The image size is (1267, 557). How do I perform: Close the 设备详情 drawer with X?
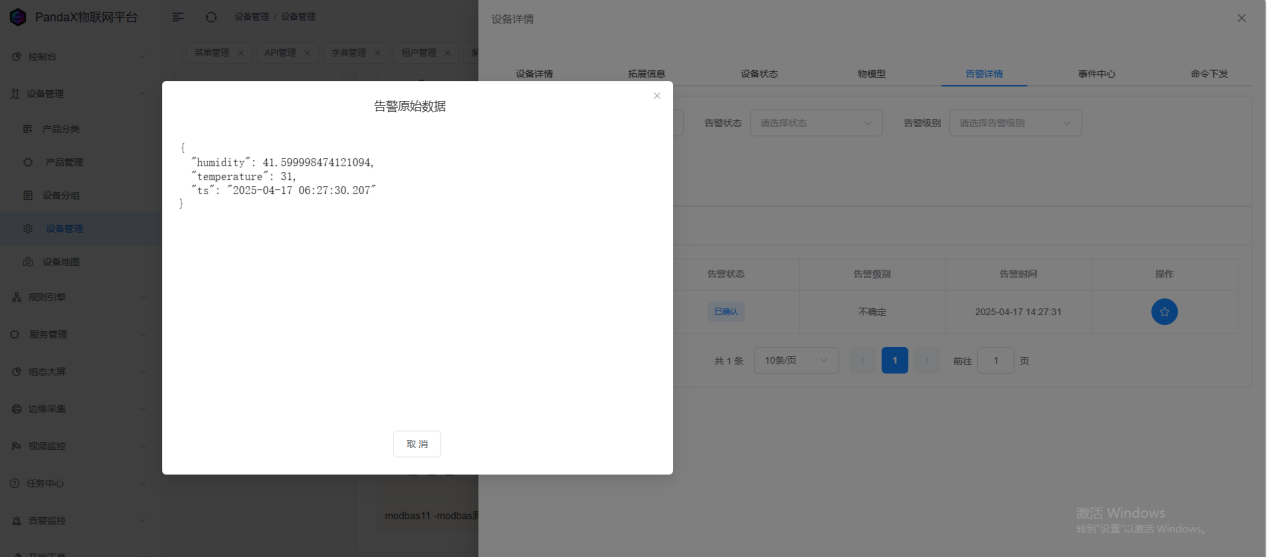(x=1242, y=18)
